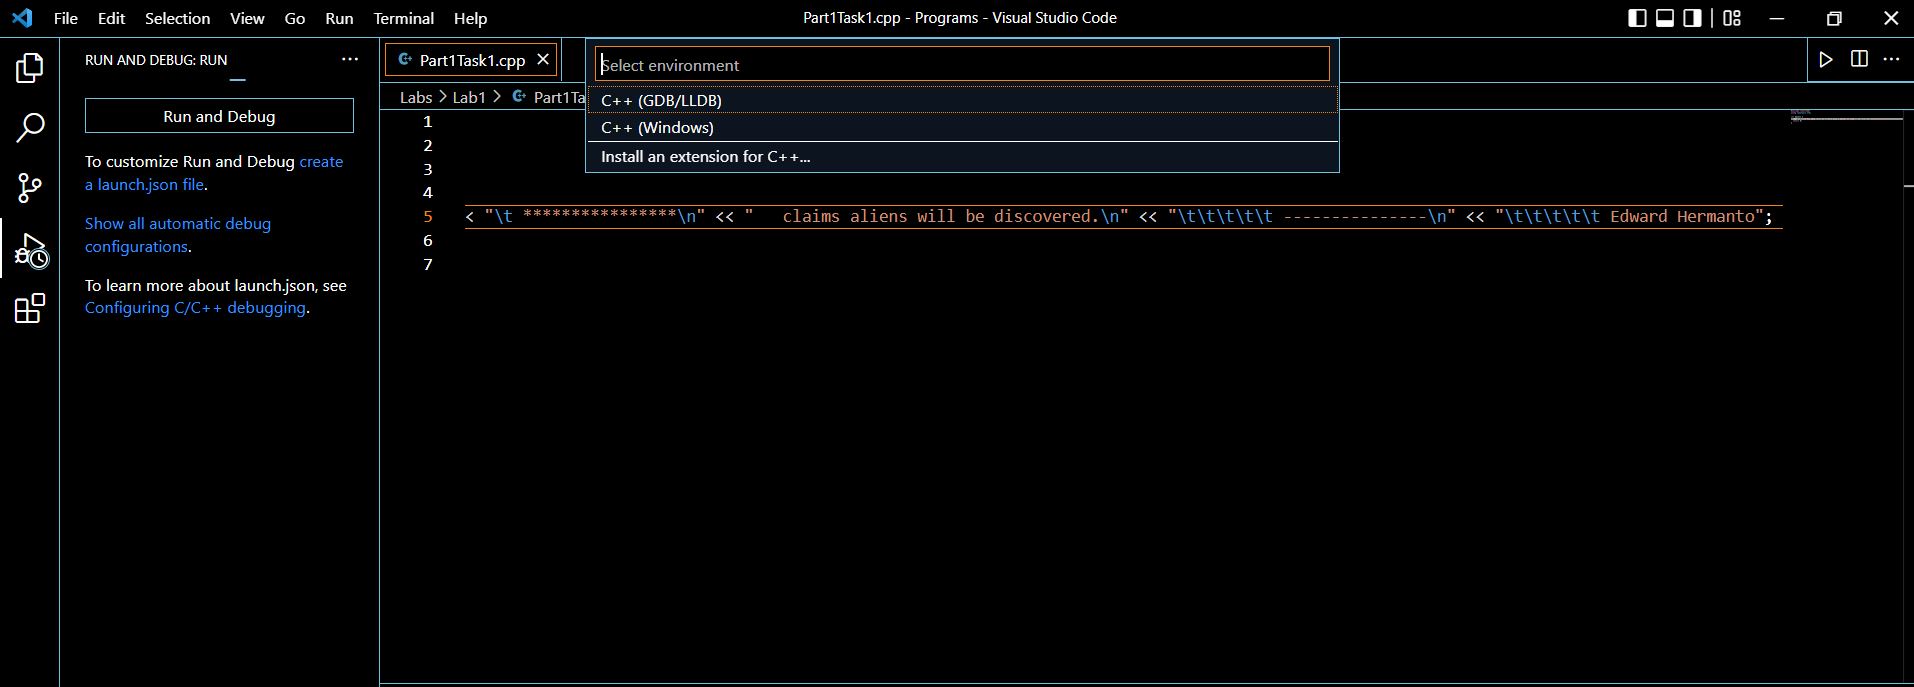The width and height of the screenshot is (1914, 687).
Task: Close the Part1Task1.cpp tab
Action: 543,60
